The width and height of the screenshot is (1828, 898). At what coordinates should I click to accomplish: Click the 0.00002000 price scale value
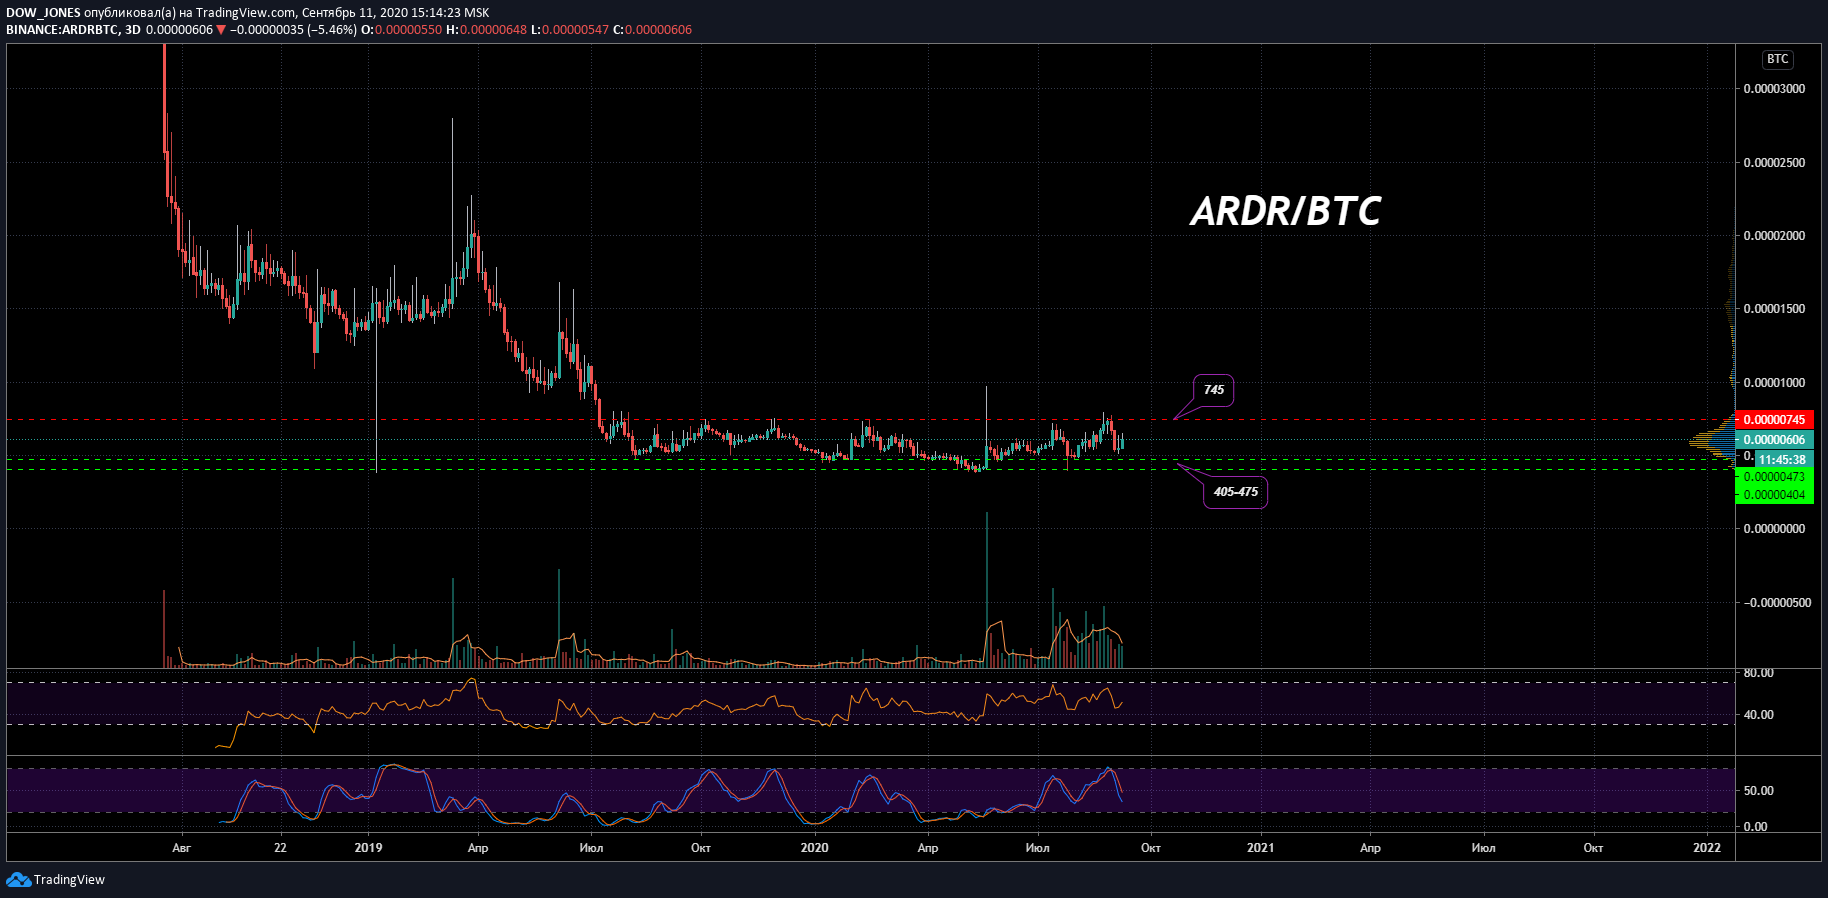[x=1774, y=236]
